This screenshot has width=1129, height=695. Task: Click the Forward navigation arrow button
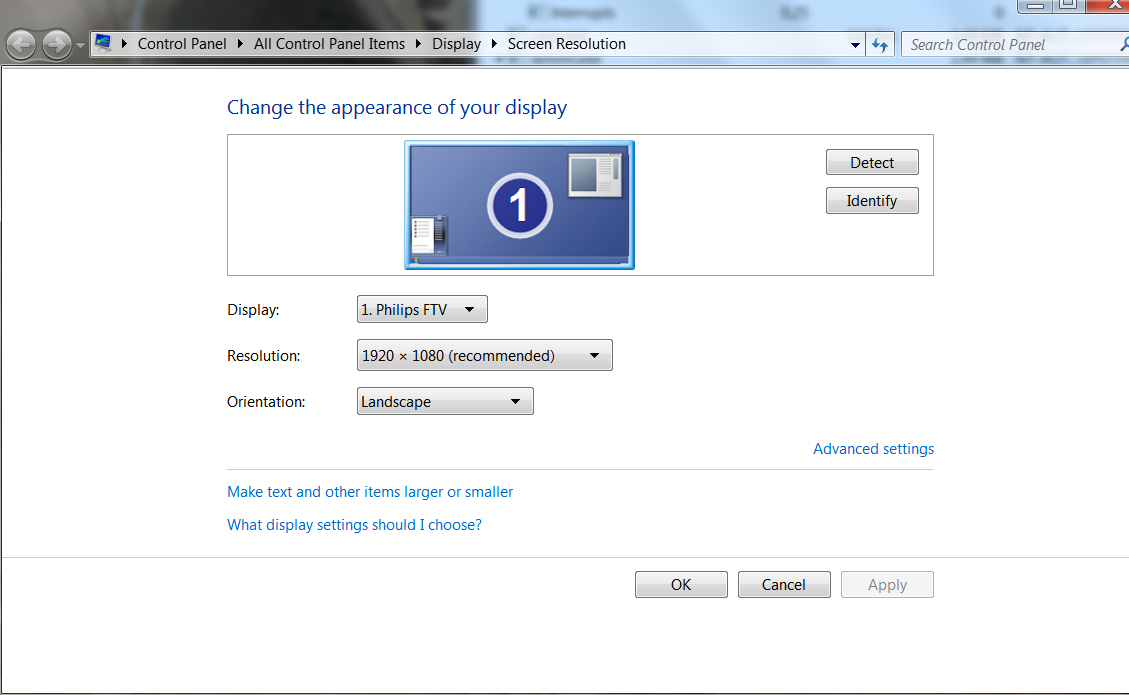pos(56,45)
